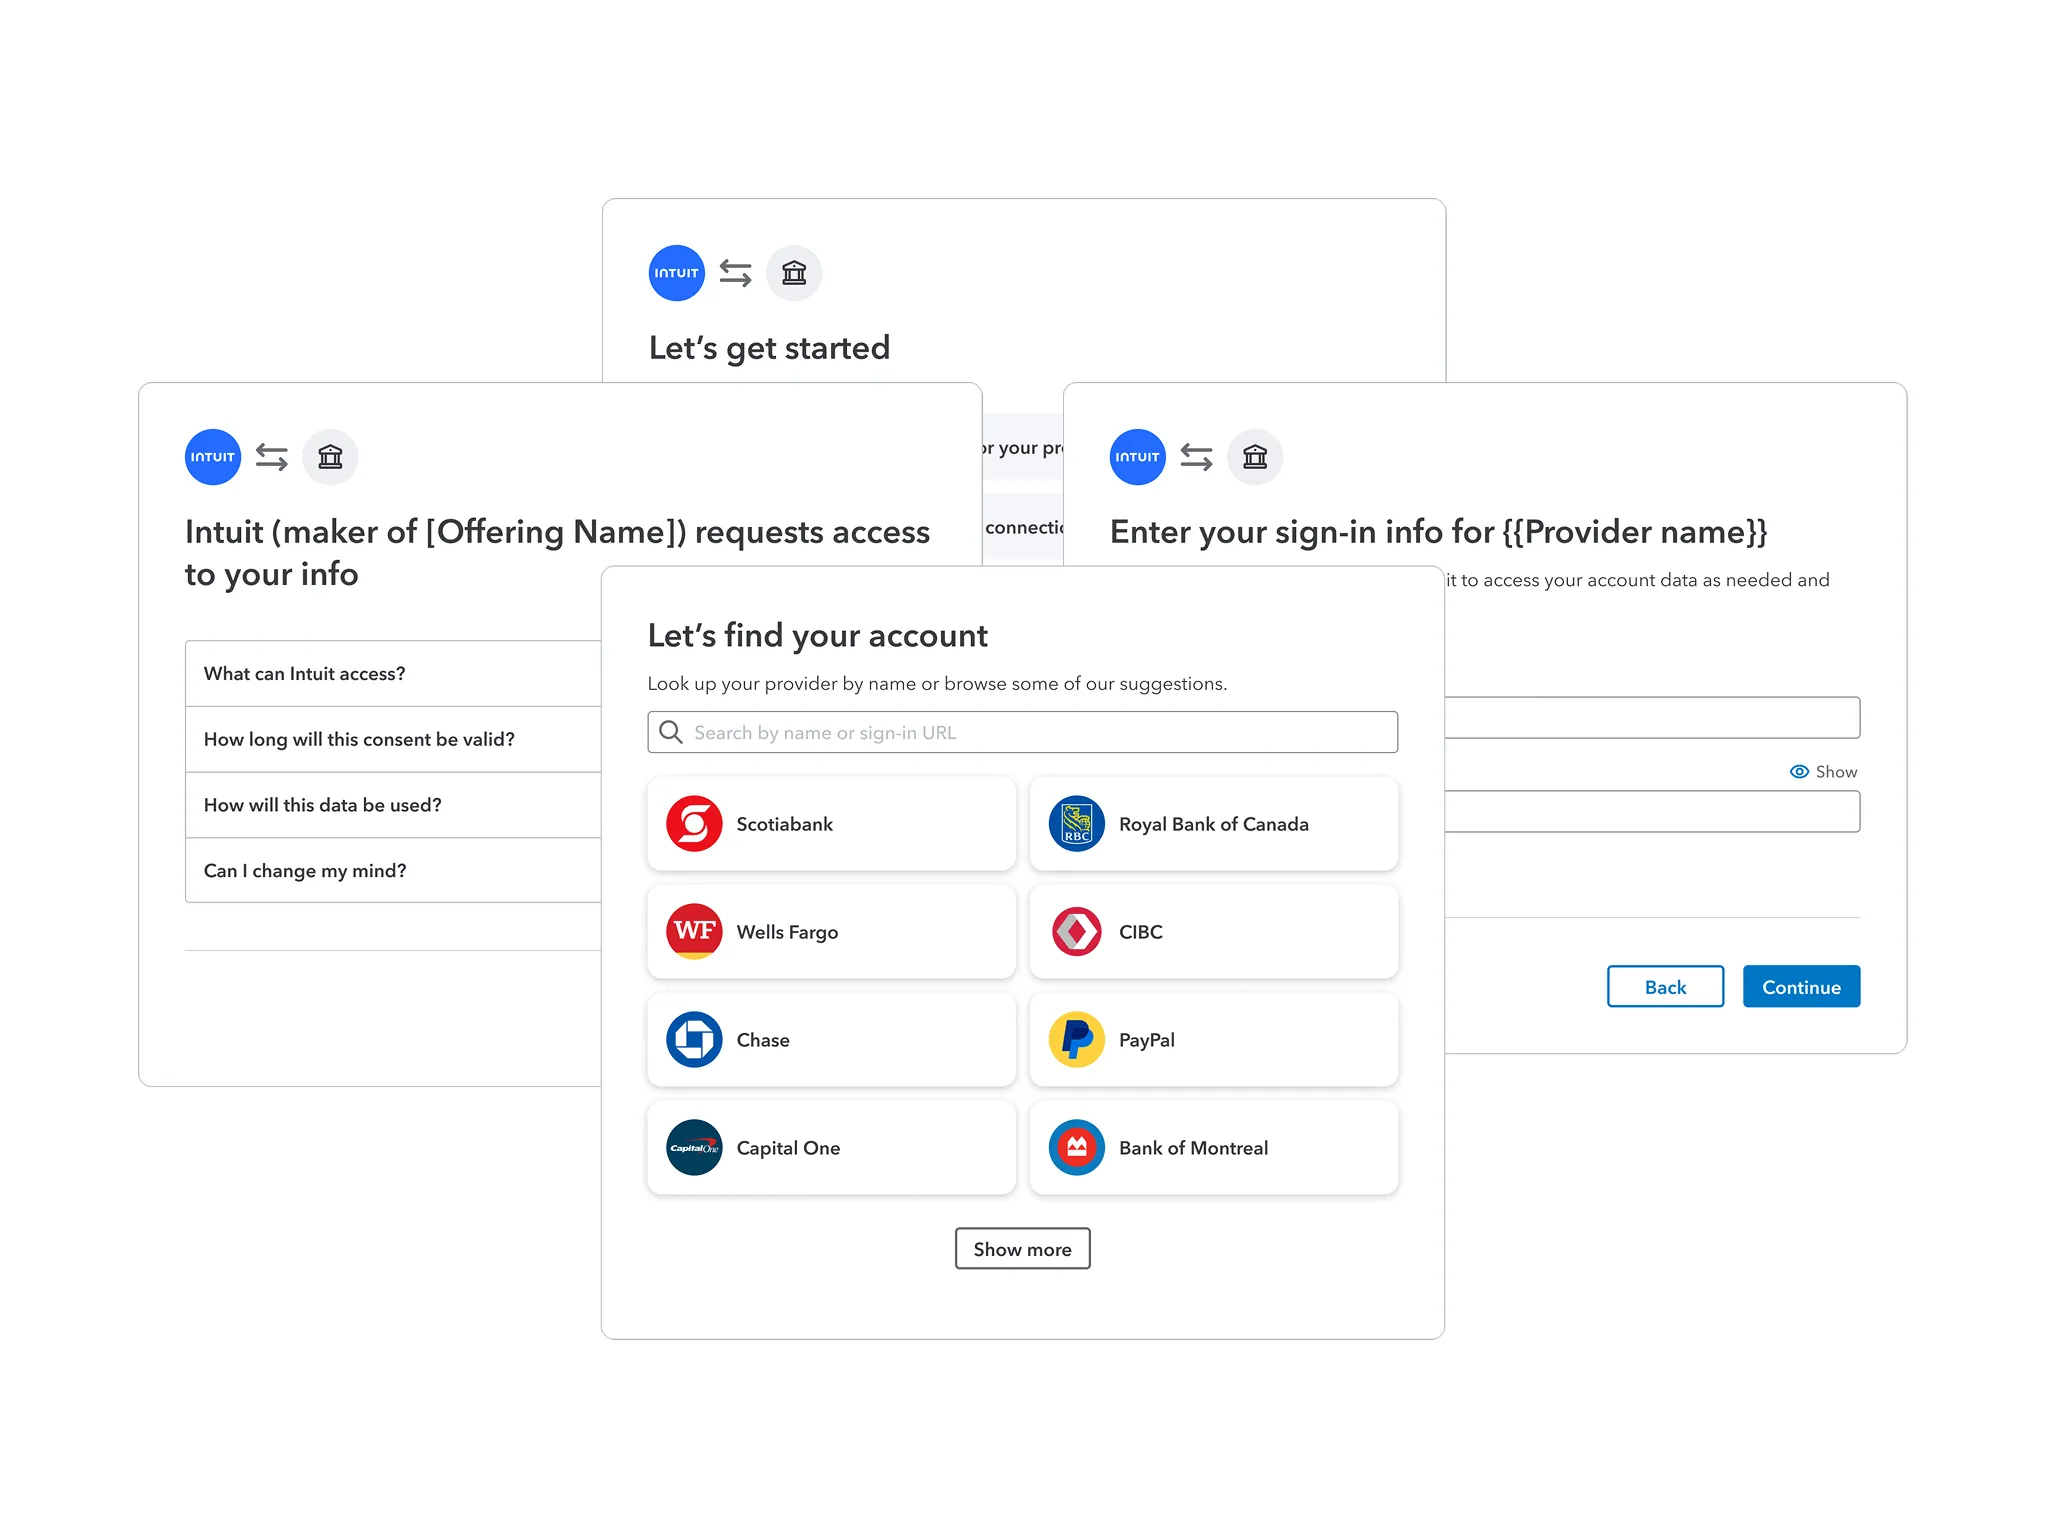The image size is (2048, 1536).
Task: Click the Show more button
Action: point(1022,1249)
